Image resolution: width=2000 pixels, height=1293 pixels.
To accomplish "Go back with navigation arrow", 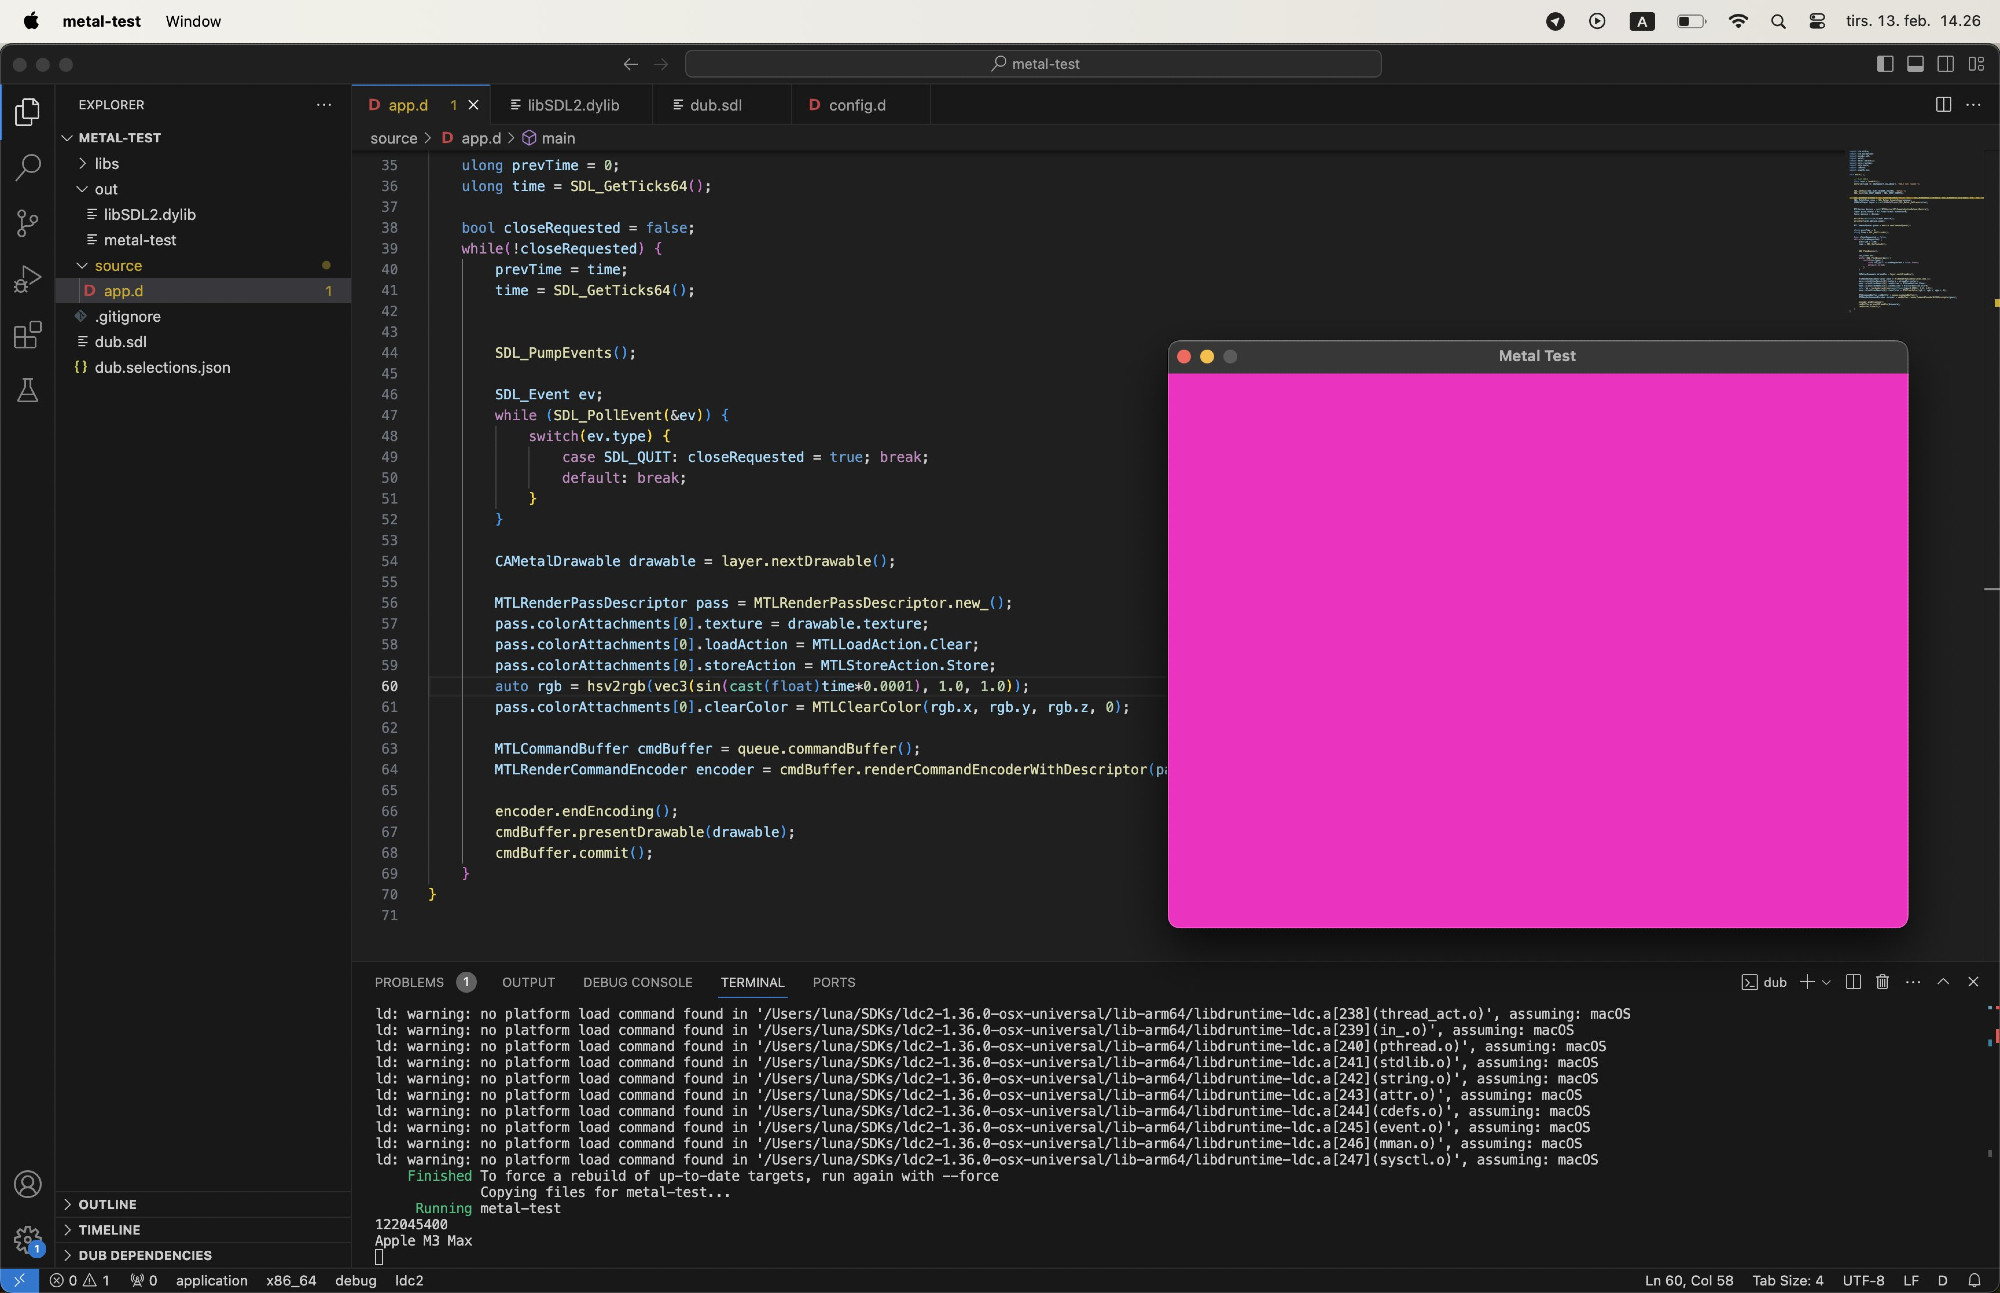I will point(630,64).
